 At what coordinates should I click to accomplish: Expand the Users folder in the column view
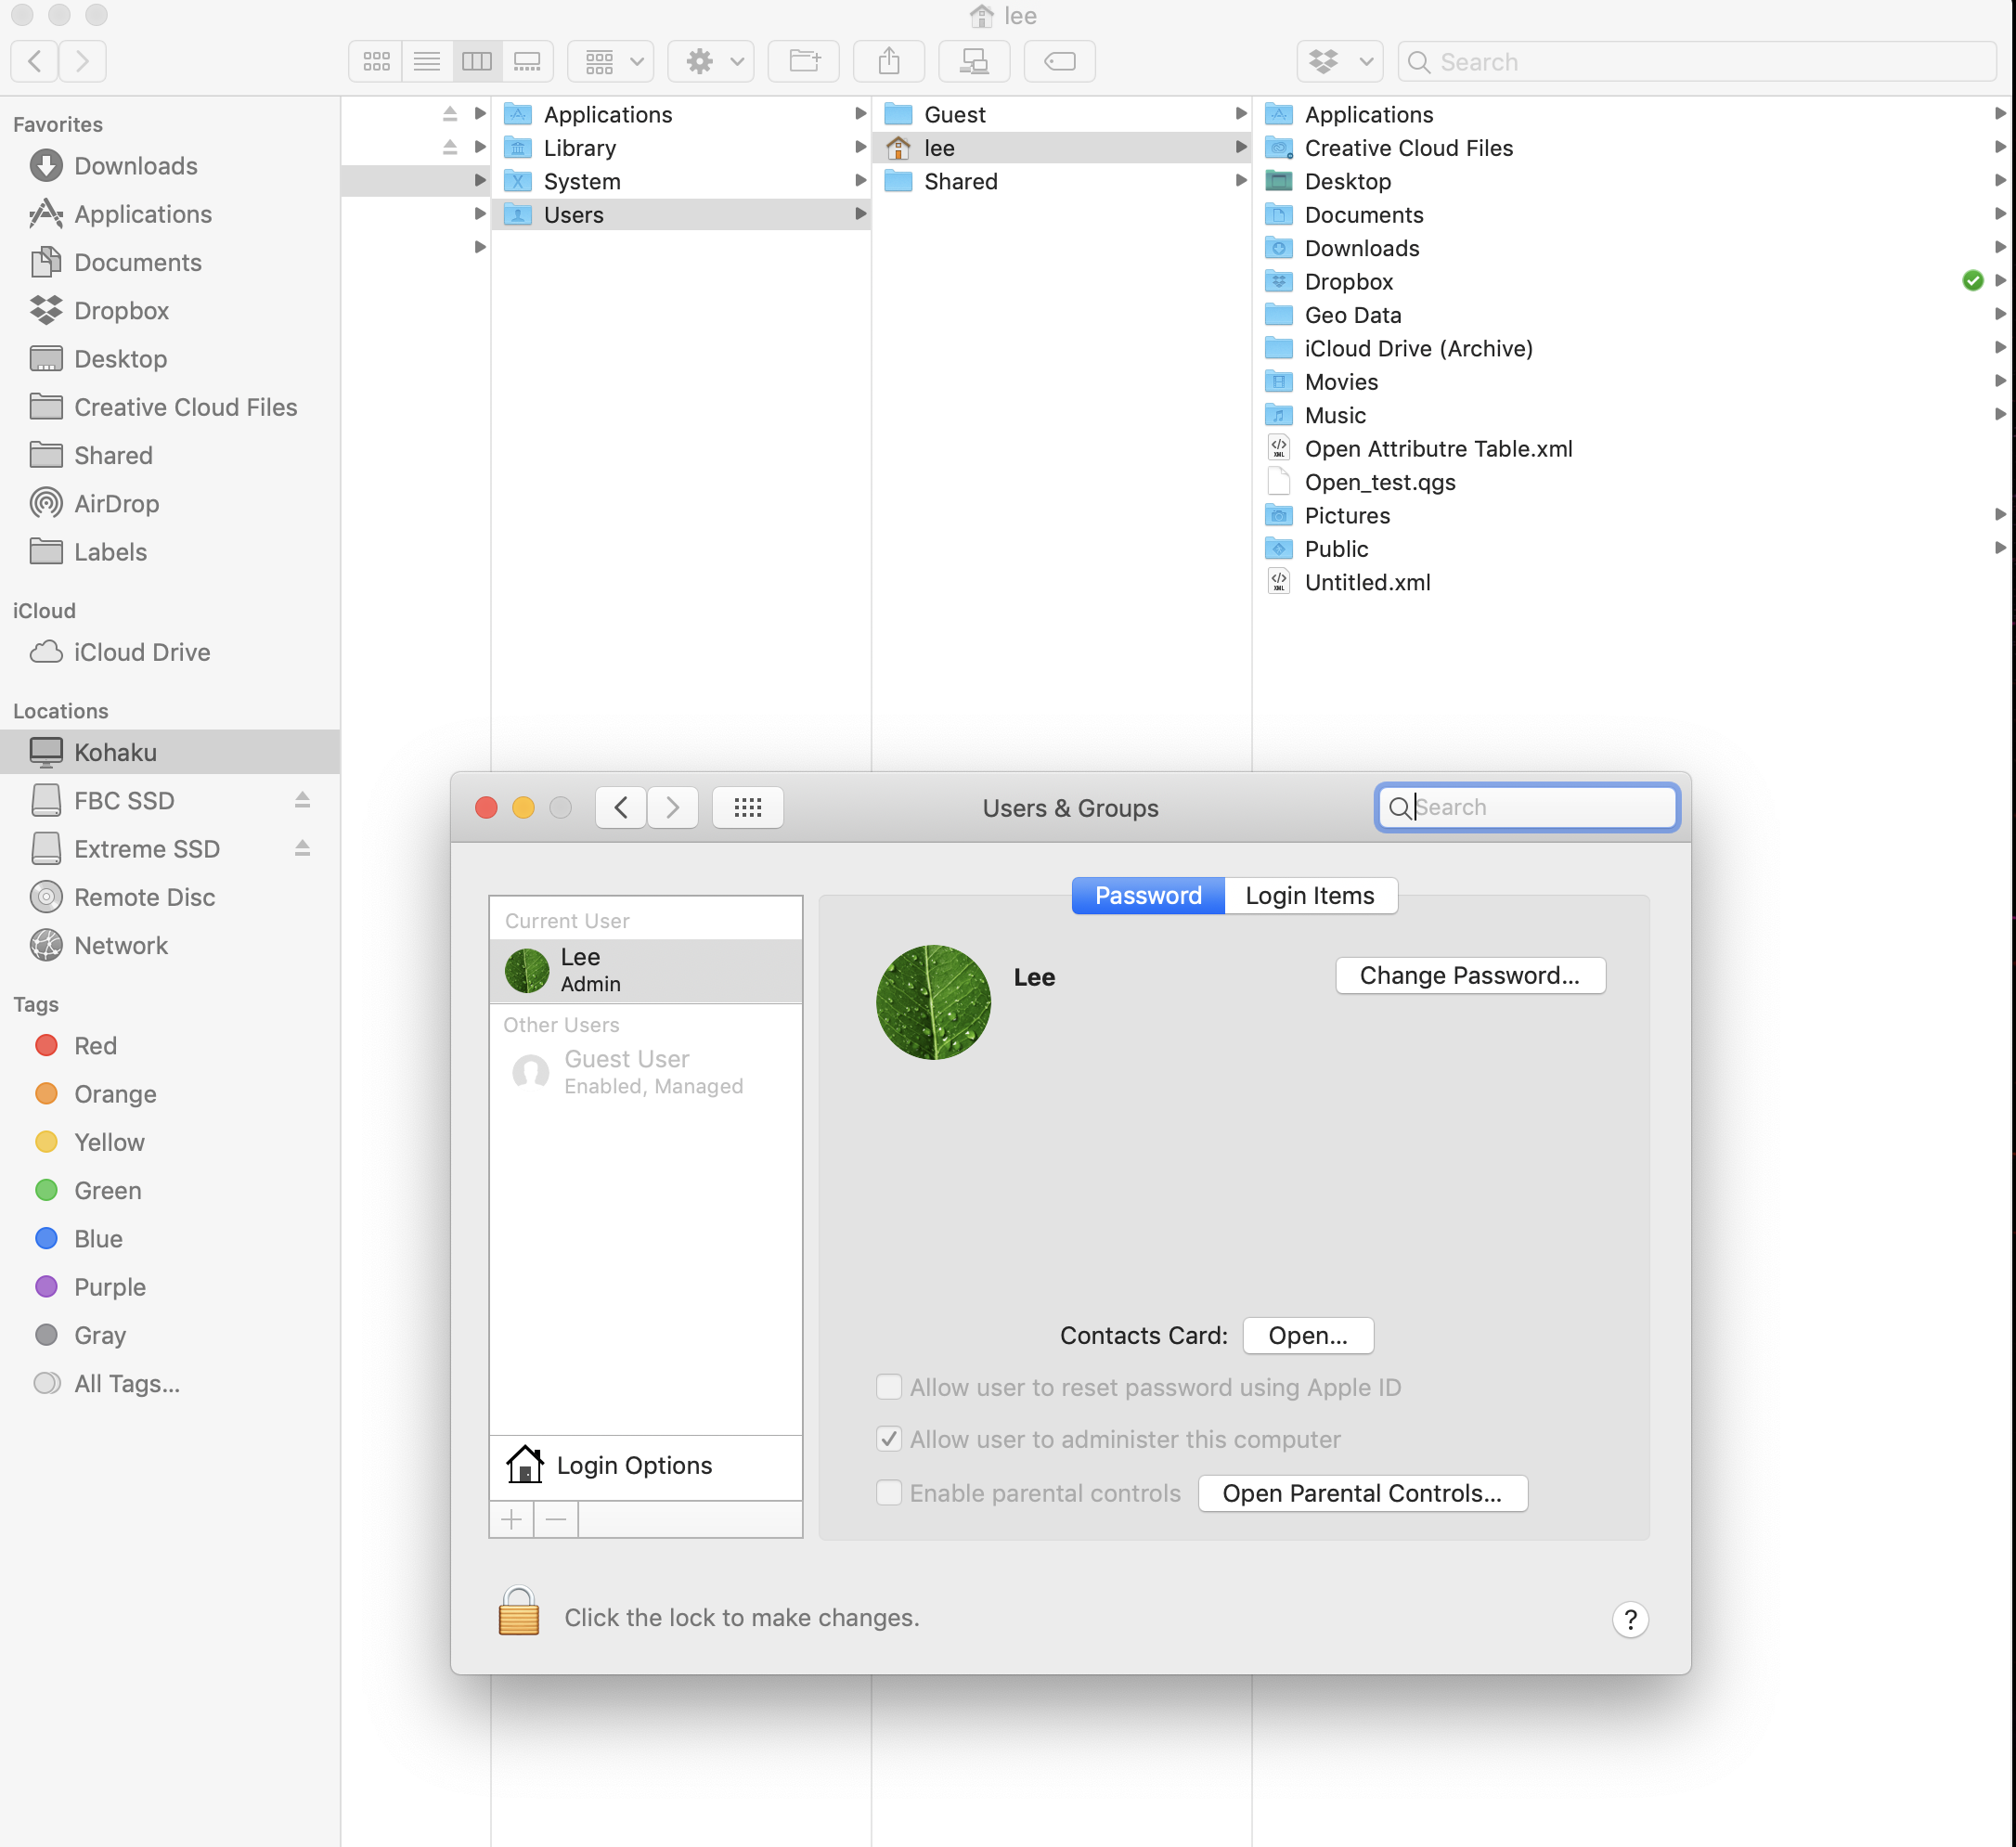tap(860, 214)
